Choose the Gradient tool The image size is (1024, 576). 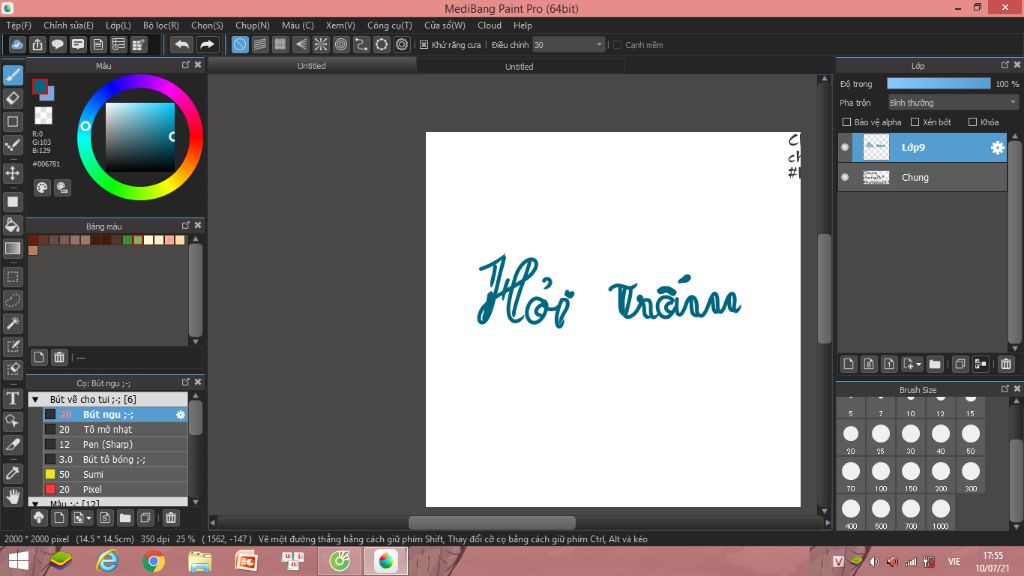tap(13, 248)
